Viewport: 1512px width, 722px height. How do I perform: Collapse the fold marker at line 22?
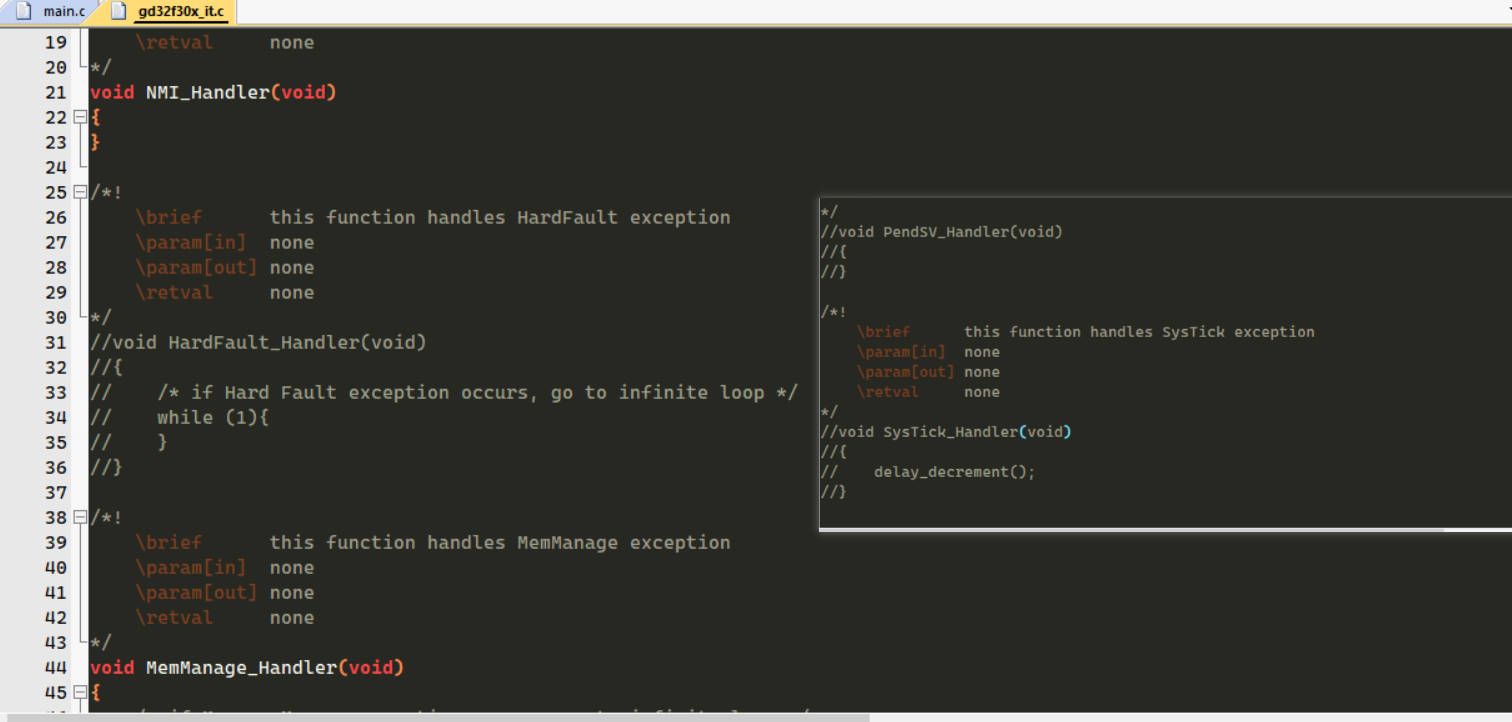point(80,117)
